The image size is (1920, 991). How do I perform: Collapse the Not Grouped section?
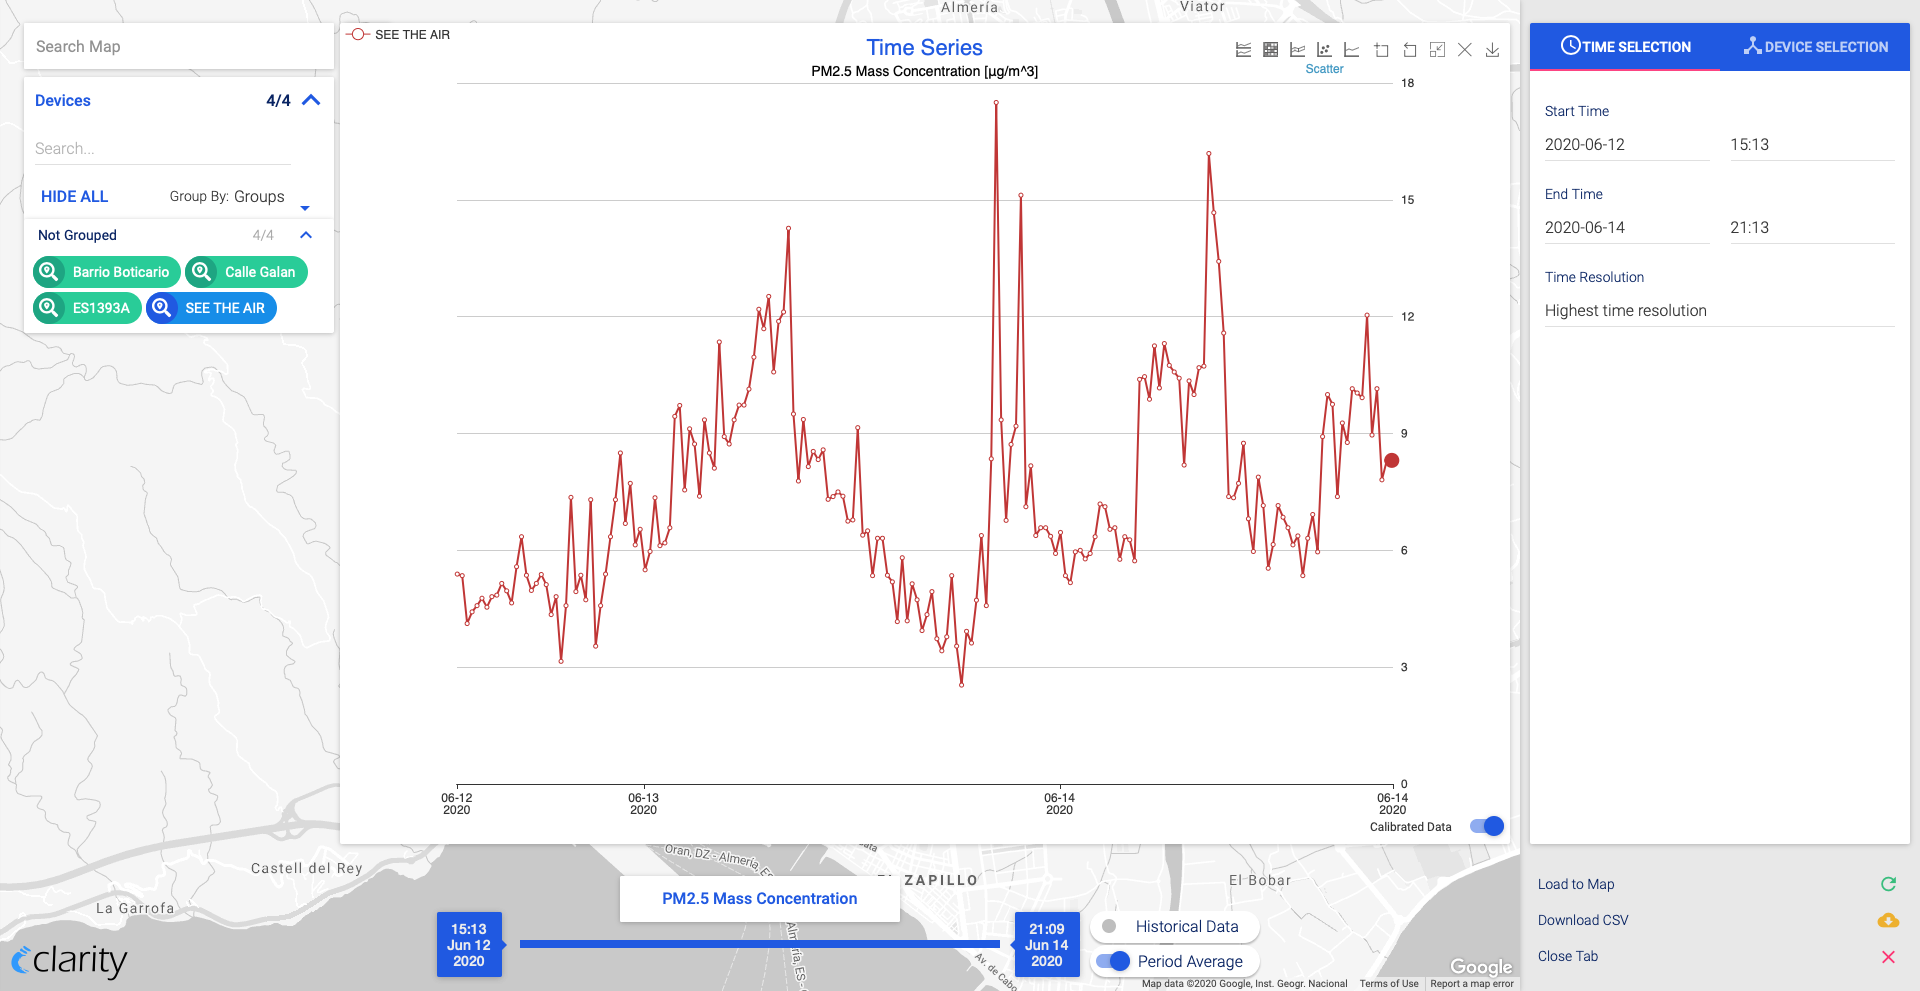306,235
